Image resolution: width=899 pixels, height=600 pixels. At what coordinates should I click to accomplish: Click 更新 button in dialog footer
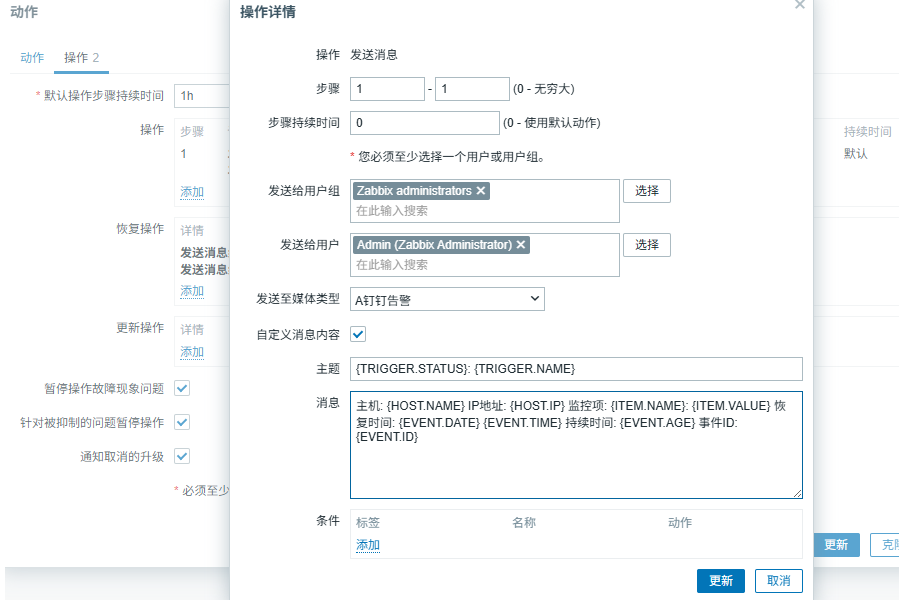click(720, 581)
